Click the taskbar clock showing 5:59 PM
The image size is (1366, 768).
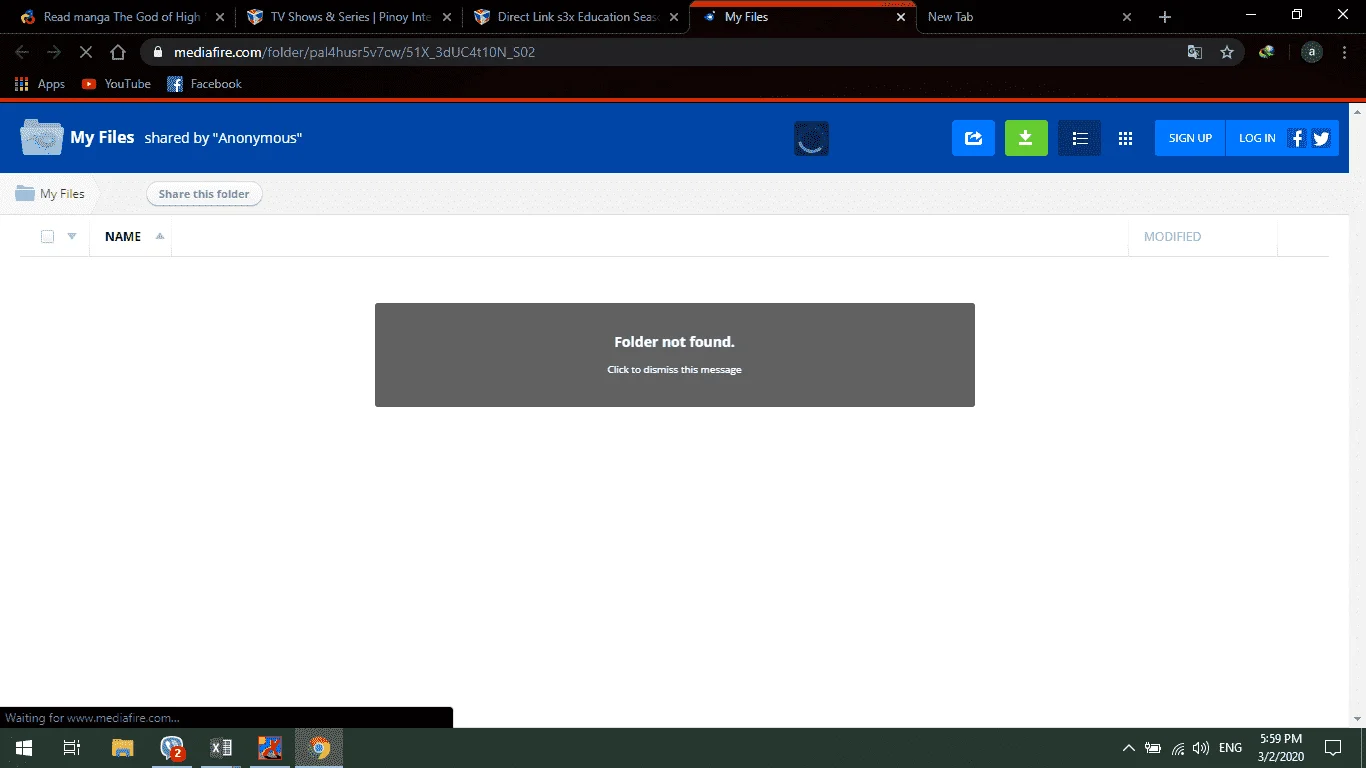pyautogui.click(x=1280, y=748)
